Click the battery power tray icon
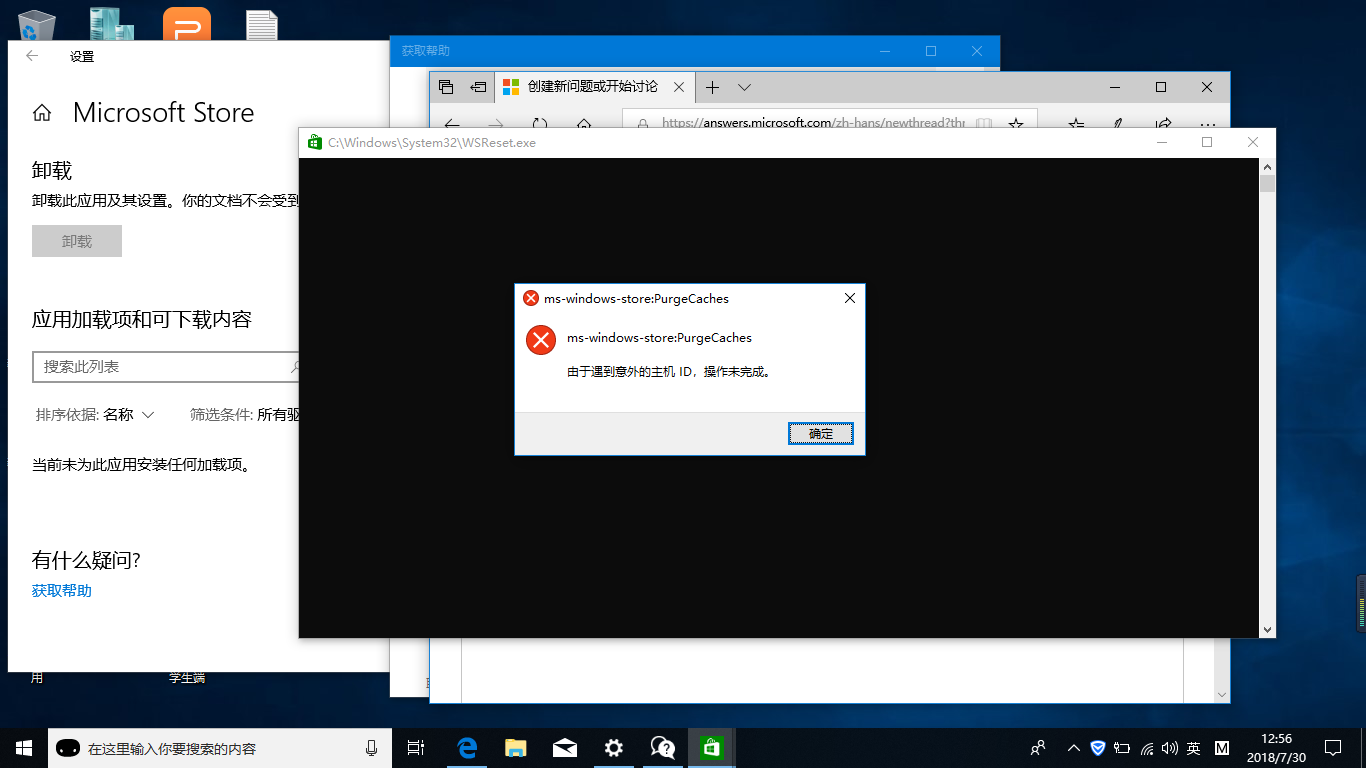 (x=1122, y=747)
